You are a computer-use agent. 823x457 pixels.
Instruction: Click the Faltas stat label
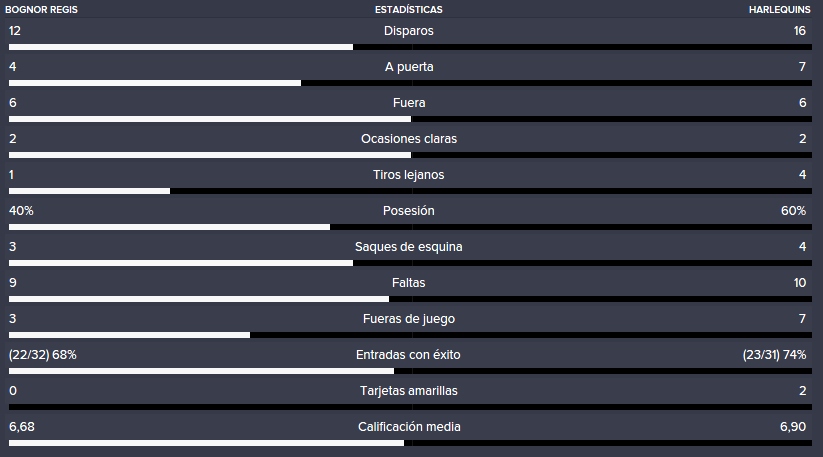click(x=408, y=283)
